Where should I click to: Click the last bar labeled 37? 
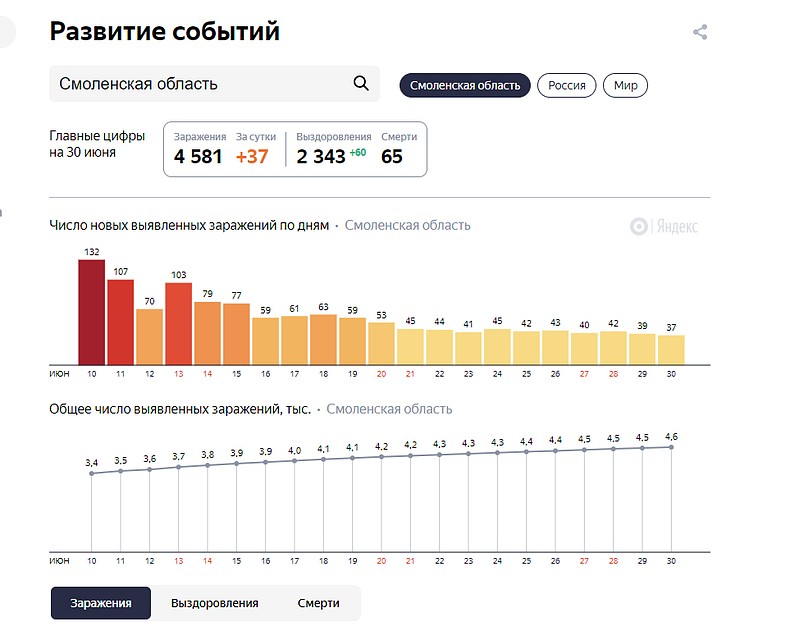pyautogui.click(x=671, y=350)
